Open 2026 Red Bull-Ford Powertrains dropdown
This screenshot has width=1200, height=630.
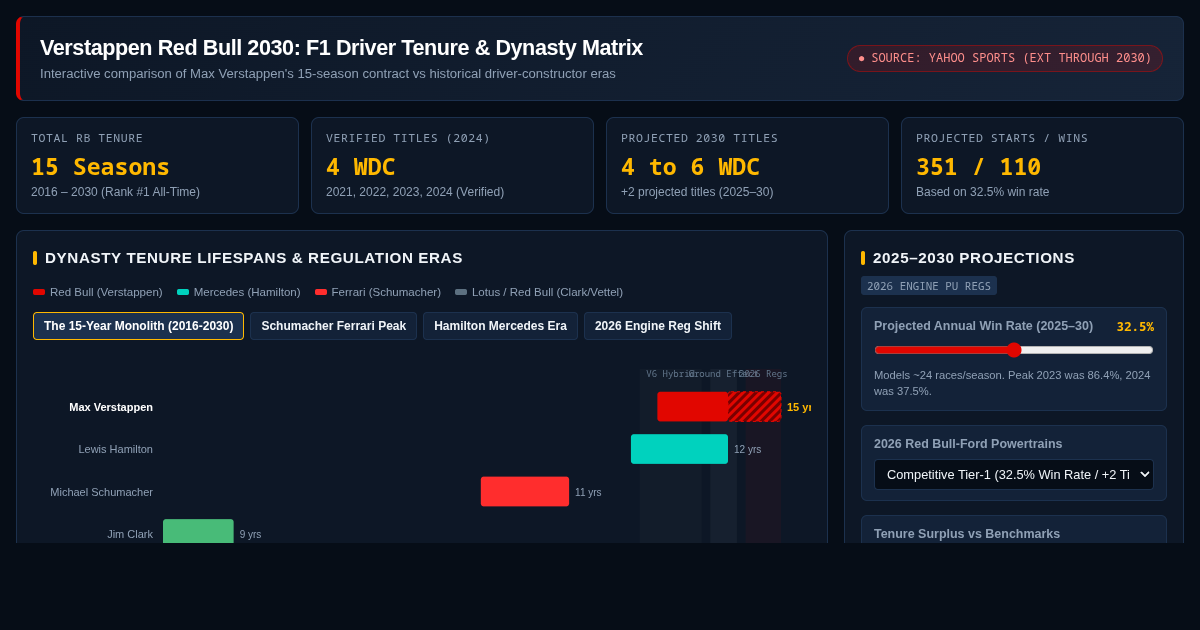click(1014, 474)
